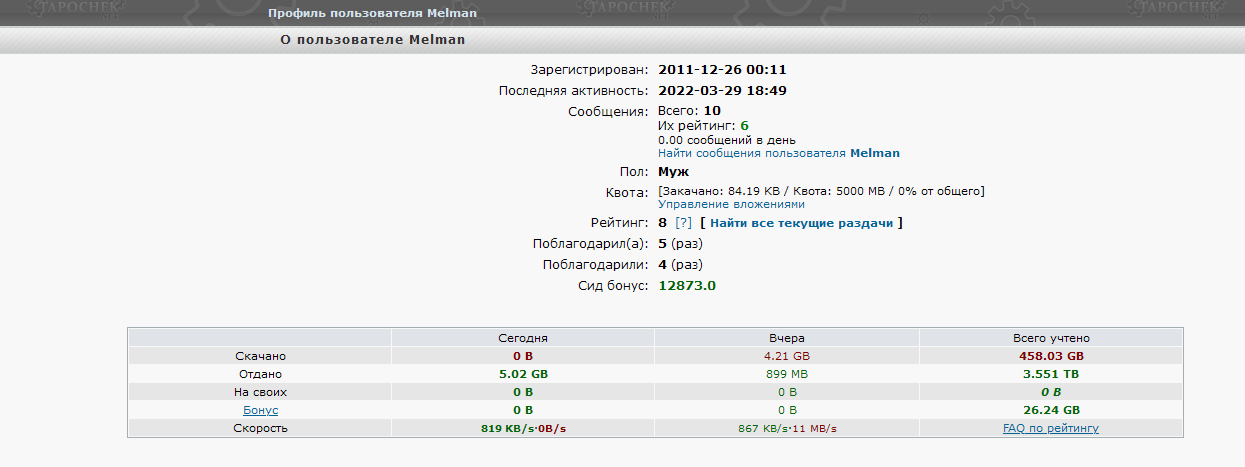Click today's speed value 819 KB/s

point(506,428)
